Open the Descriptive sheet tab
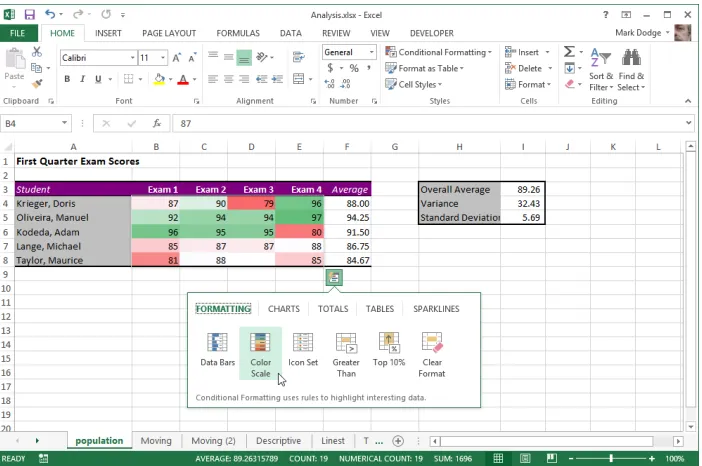This screenshot has height=466, width=702. coord(278,441)
